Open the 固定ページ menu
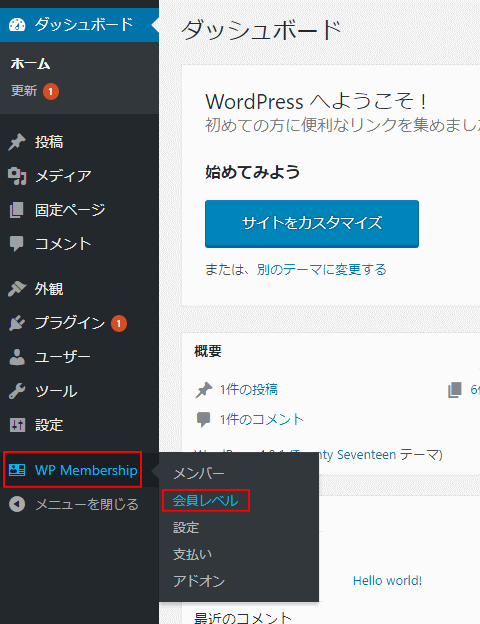This screenshot has height=624, width=480. pyautogui.click(x=79, y=210)
